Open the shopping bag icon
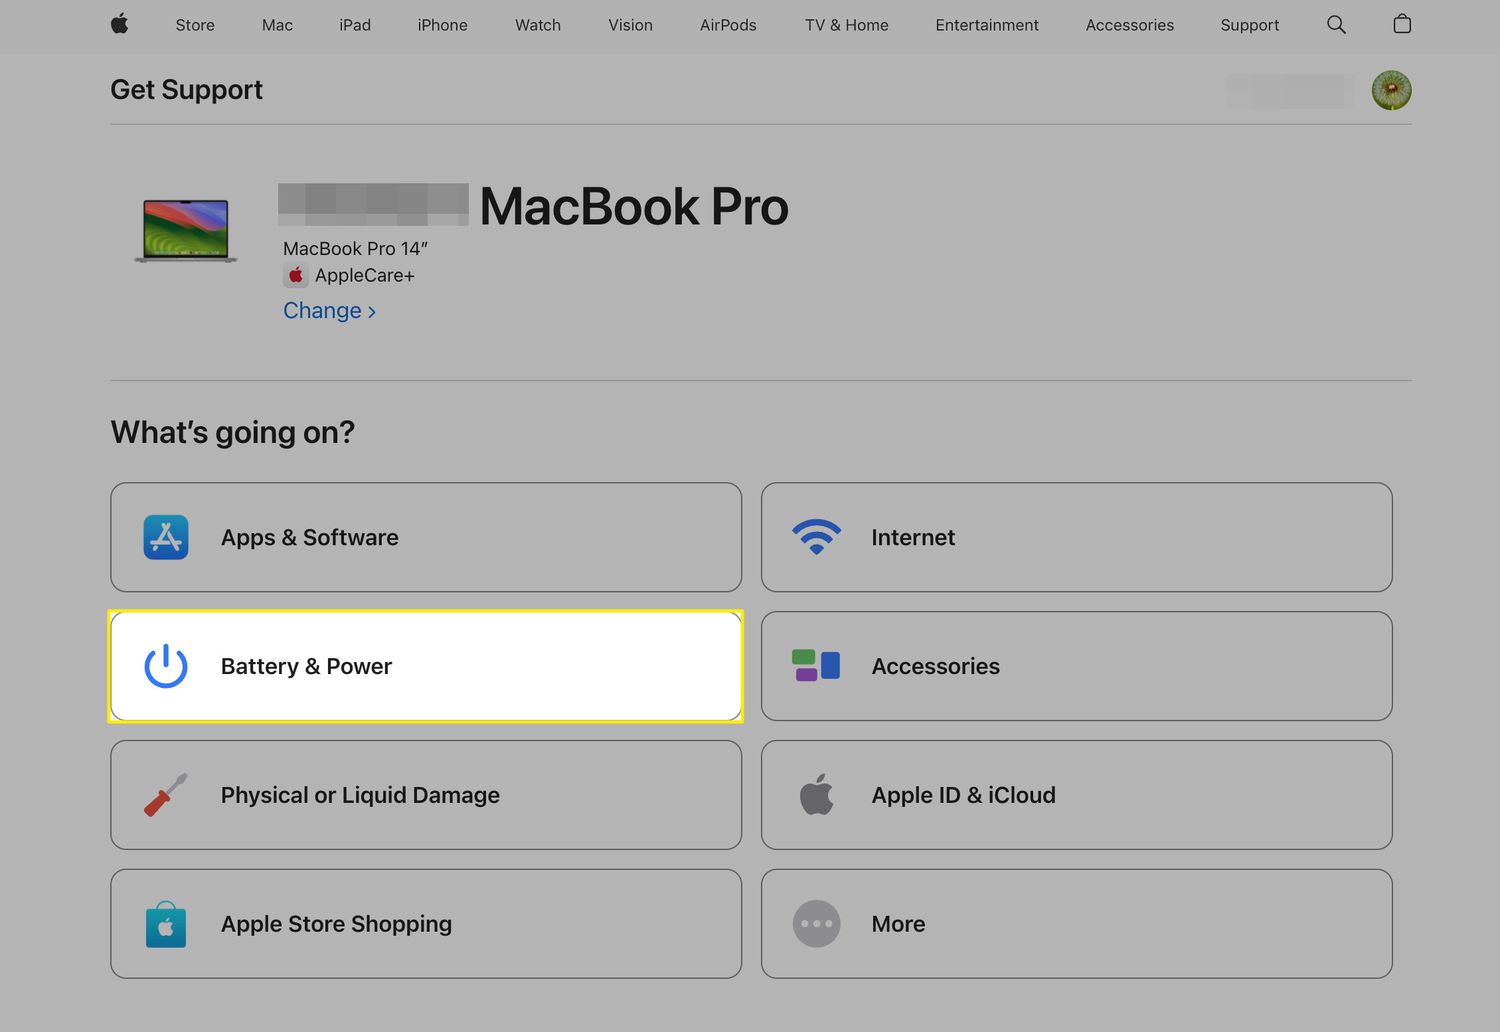 (1402, 24)
